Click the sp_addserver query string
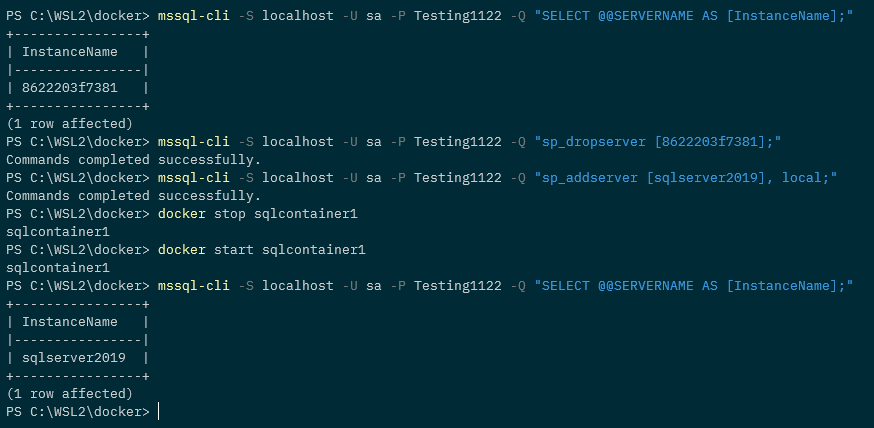The width and height of the screenshot is (874, 428). pyautogui.click(x=685, y=178)
